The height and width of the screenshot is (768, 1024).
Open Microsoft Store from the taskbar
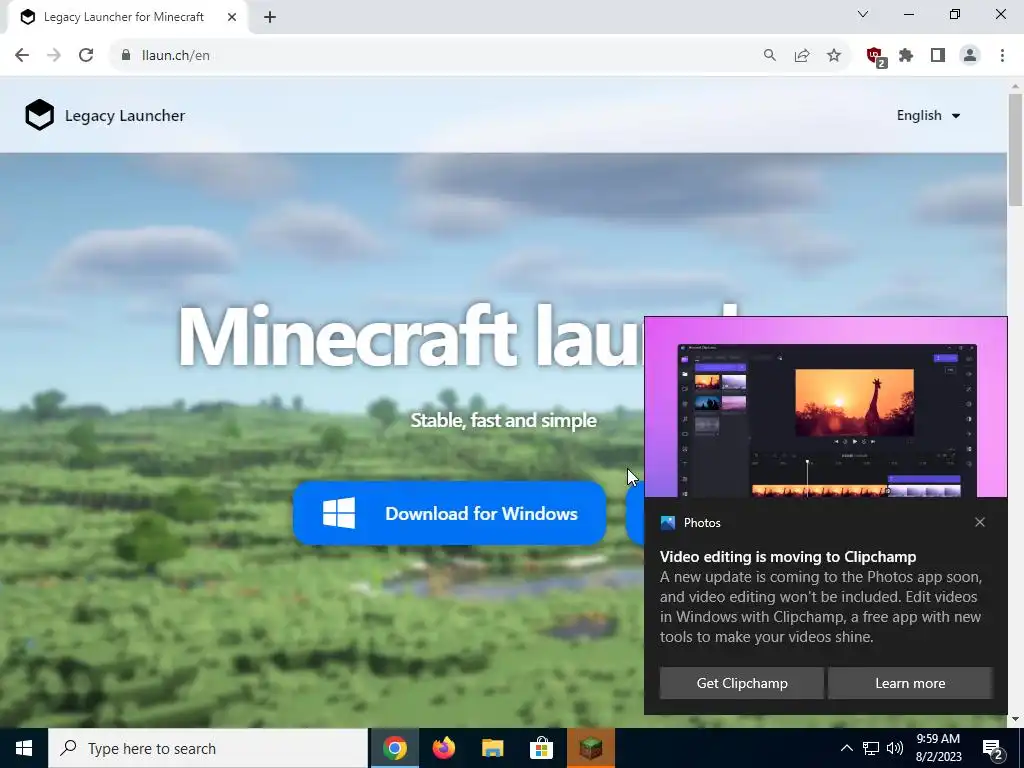(x=541, y=748)
